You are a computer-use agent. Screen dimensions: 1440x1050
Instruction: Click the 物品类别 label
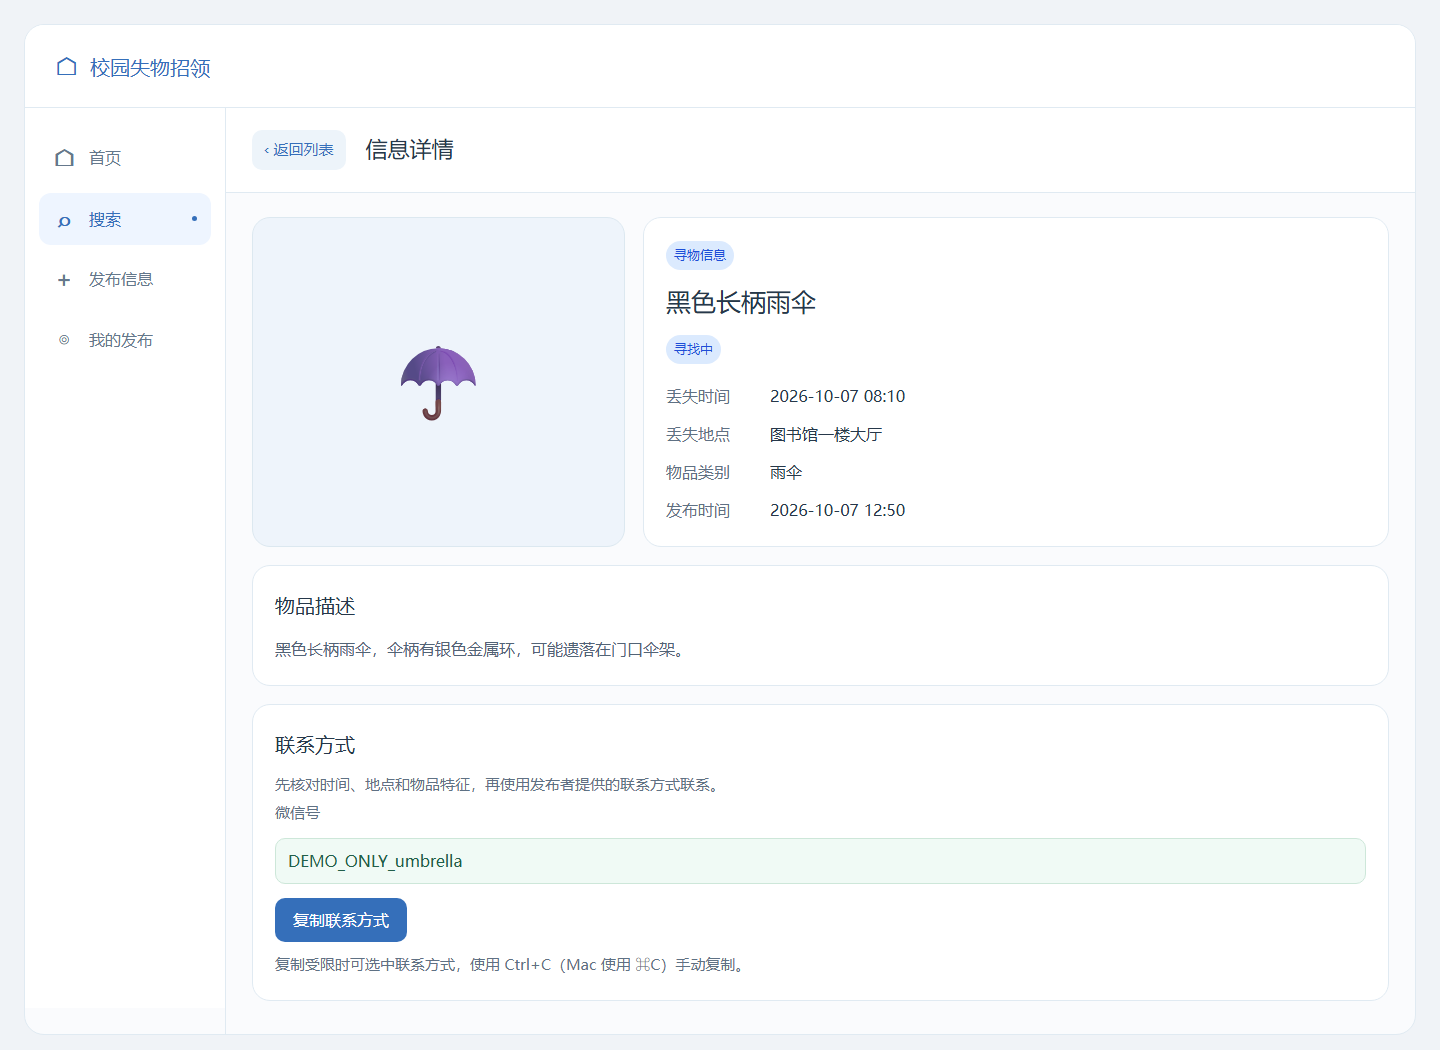(698, 473)
